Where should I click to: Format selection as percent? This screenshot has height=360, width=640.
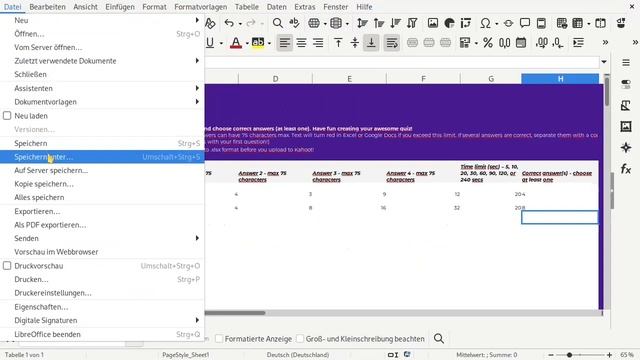coord(488,43)
